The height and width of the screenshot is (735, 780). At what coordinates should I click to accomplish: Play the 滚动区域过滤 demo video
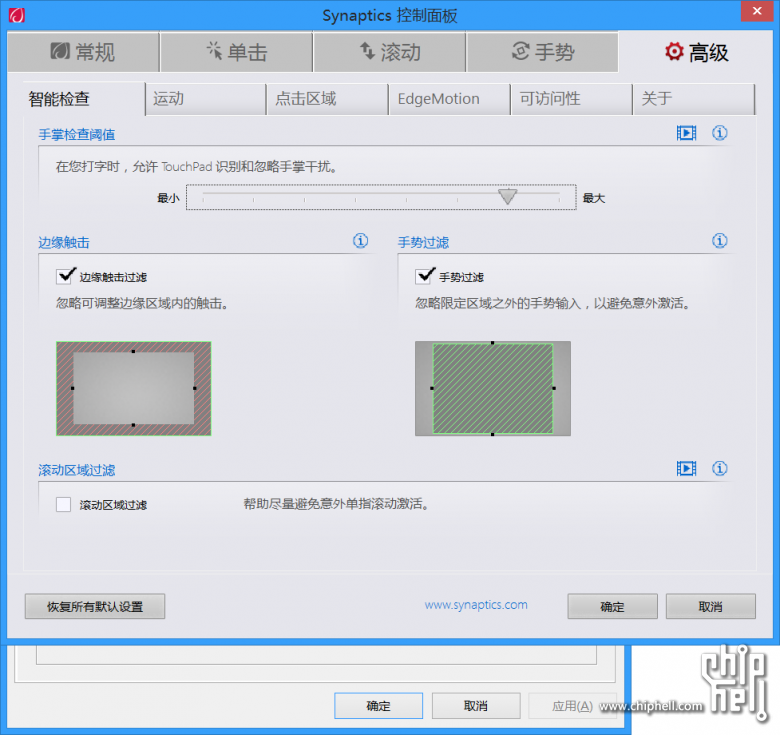point(686,468)
